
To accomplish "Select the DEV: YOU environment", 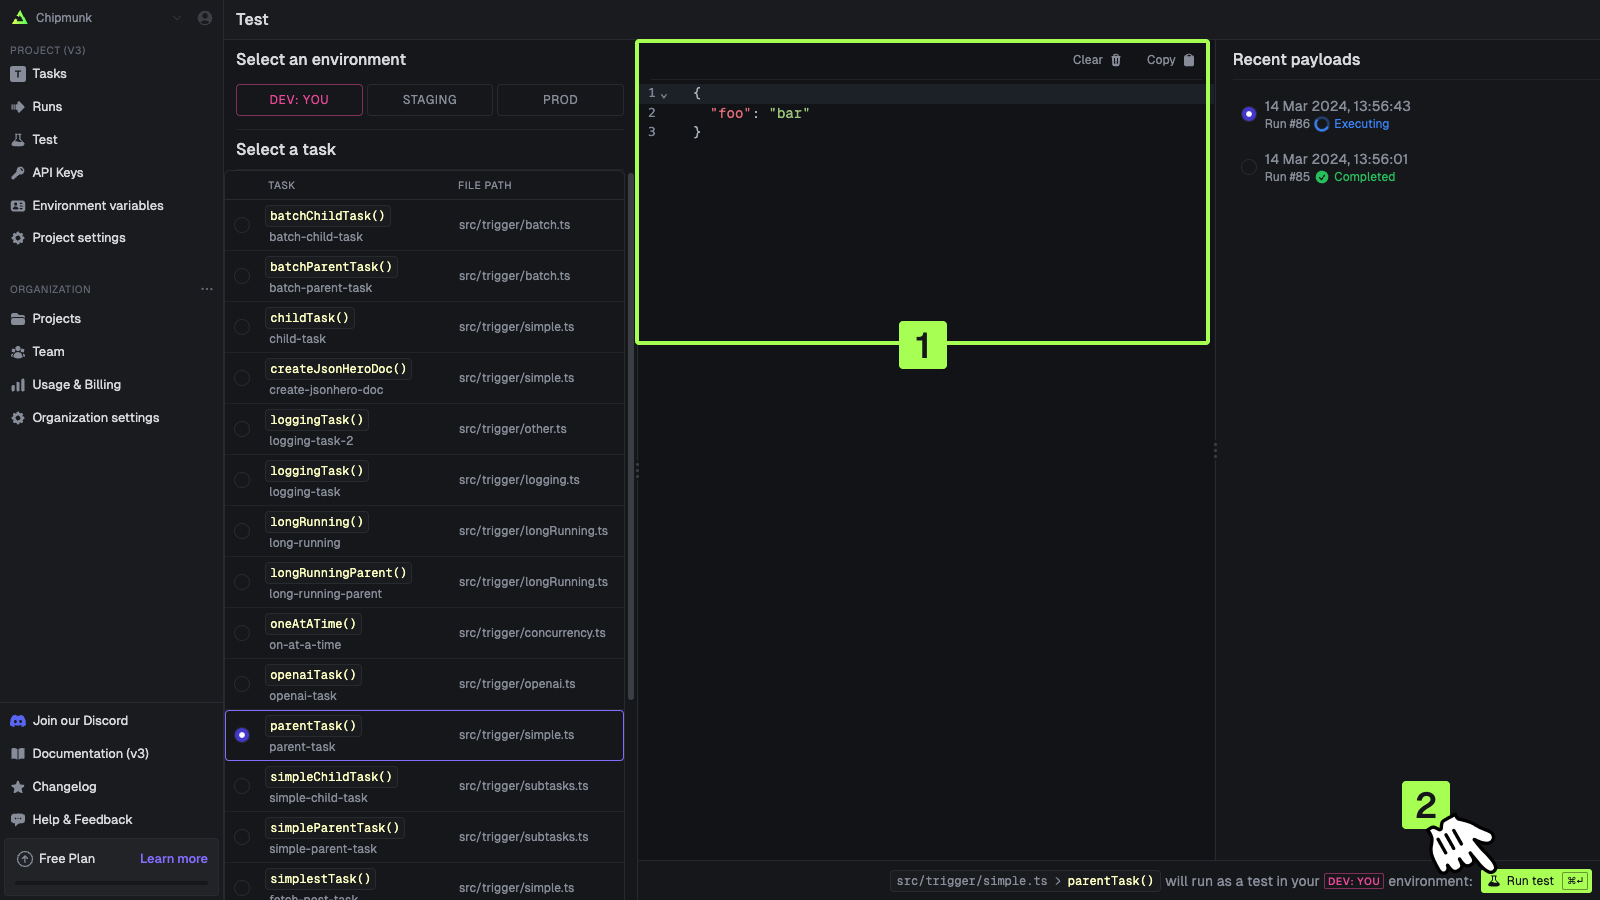I will click(299, 100).
